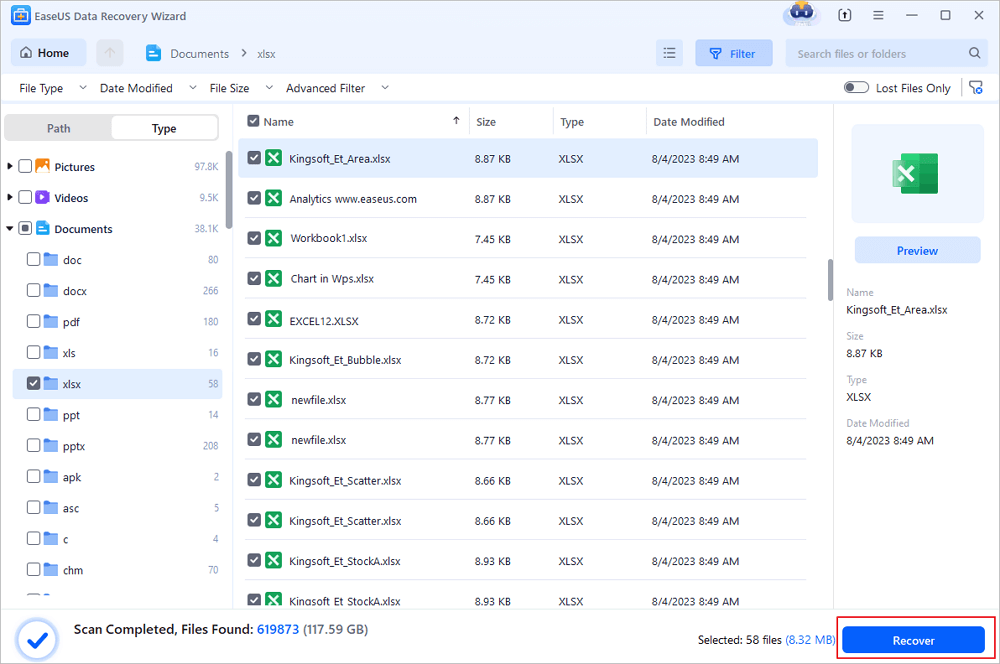Switch to list view icon
Screen dimensions: 1000x664
pos(669,53)
